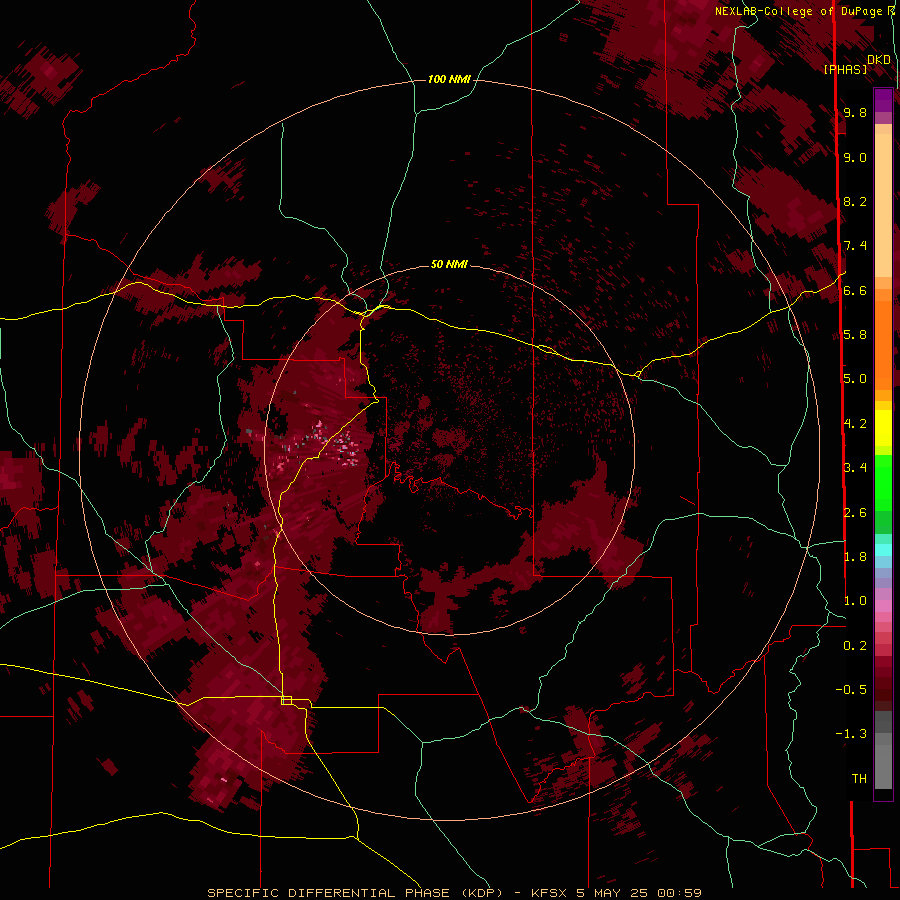Click the 1.8 value on the color scale
This screenshot has height=900, width=900.
click(855, 556)
